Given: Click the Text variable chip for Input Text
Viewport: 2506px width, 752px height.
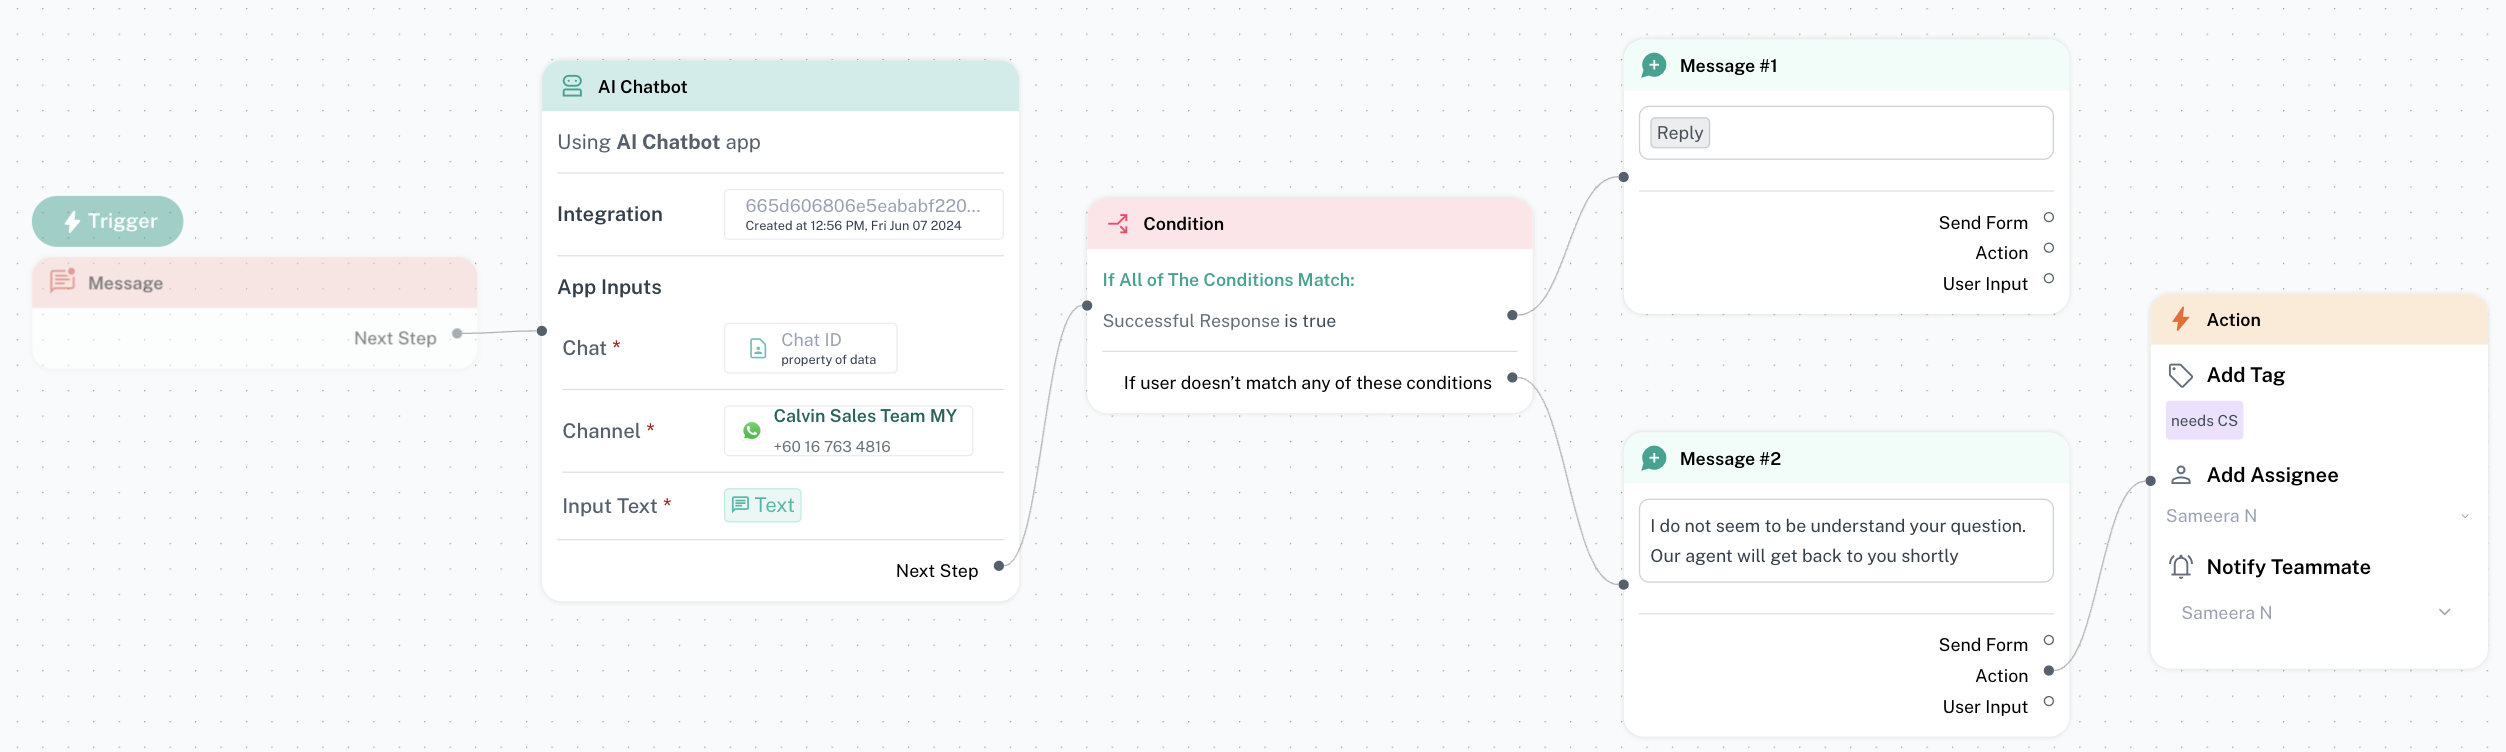Looking at the screenshot, I should click(763, 506).
